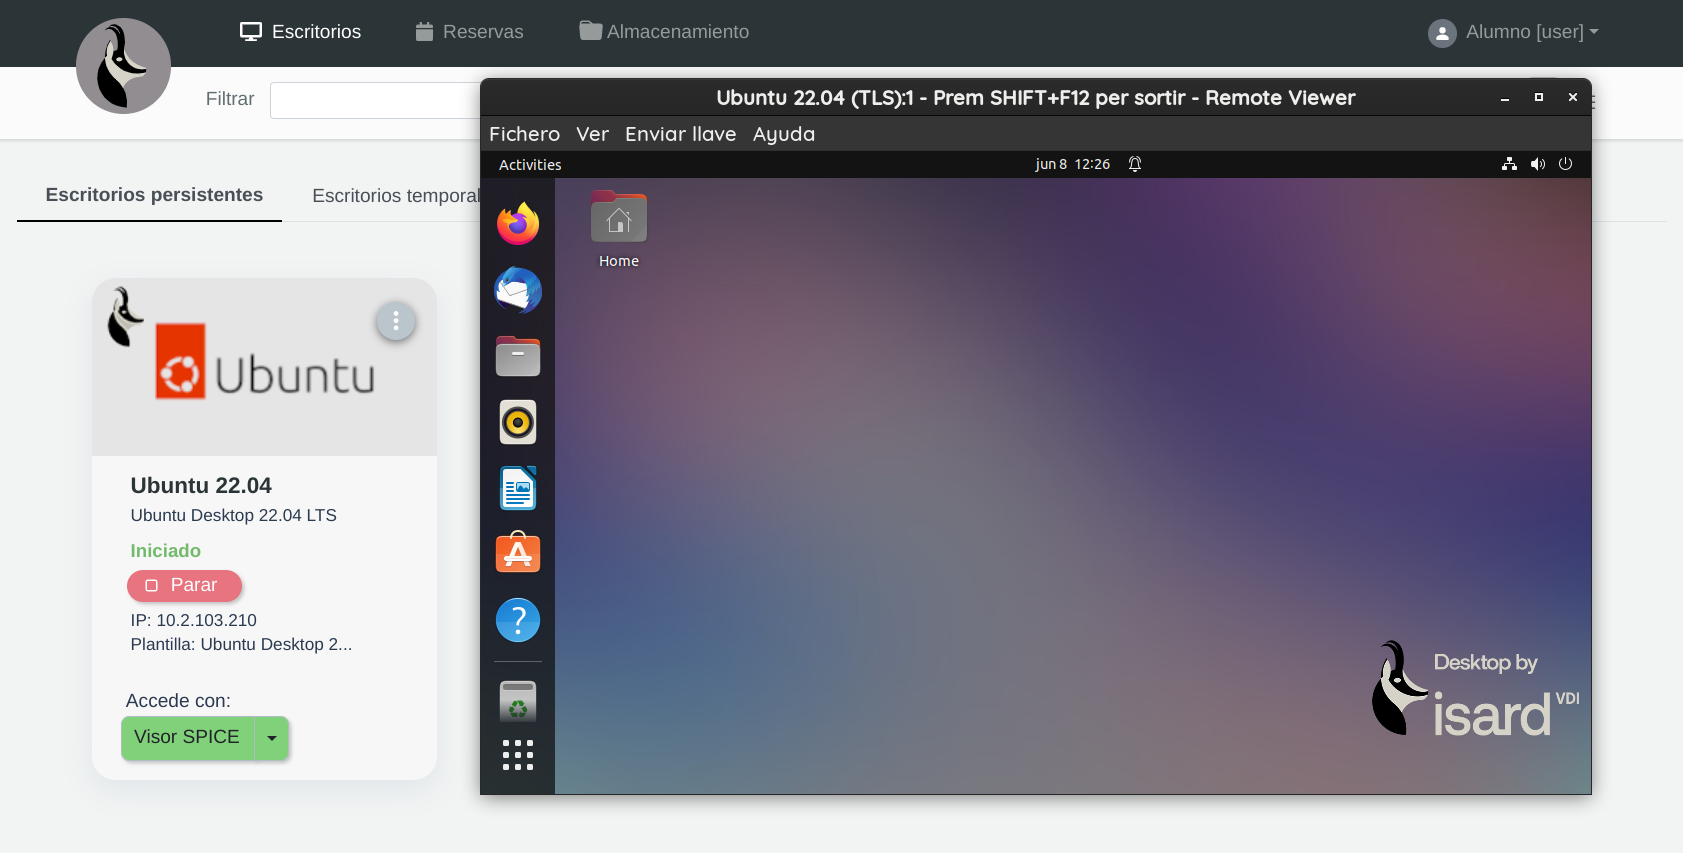Launch Rhythmbox music player
The image size is (1683, 853).
coord(518,422)
